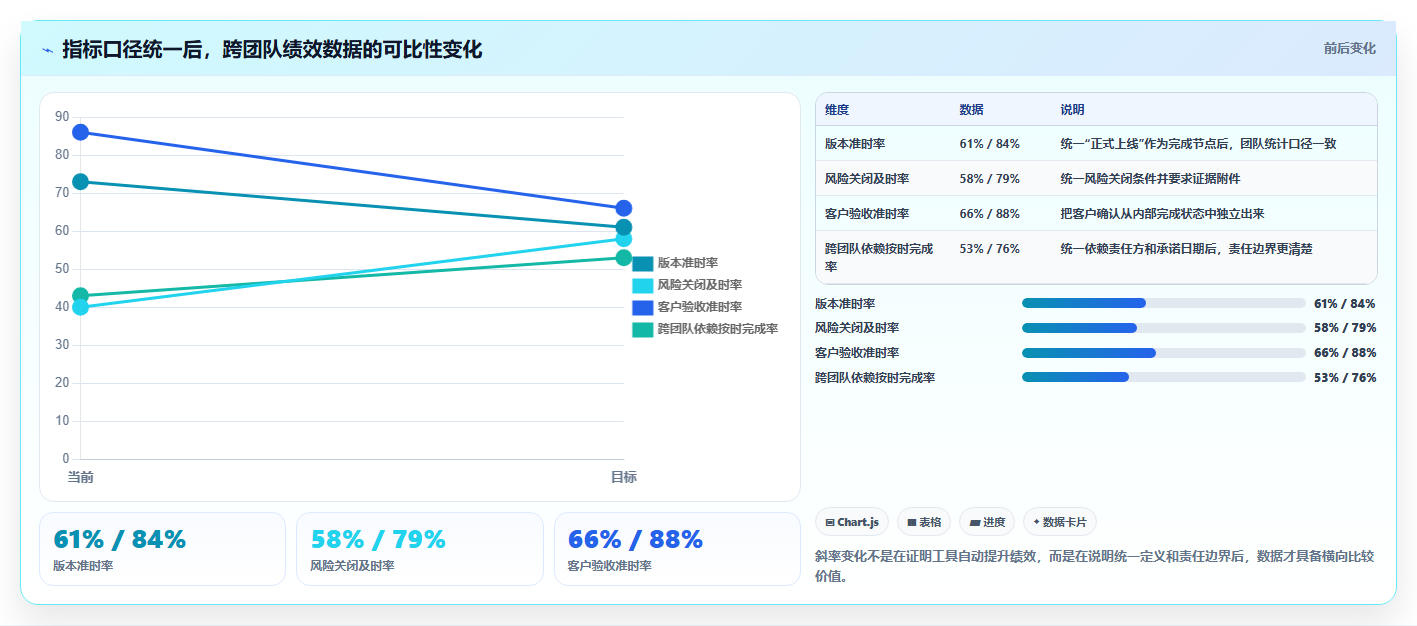The width and height of the screenshot is (1417, 626).
Task: Click description 把客户确认从内部完成状态中独立出来
Action: coord(1162,213)
